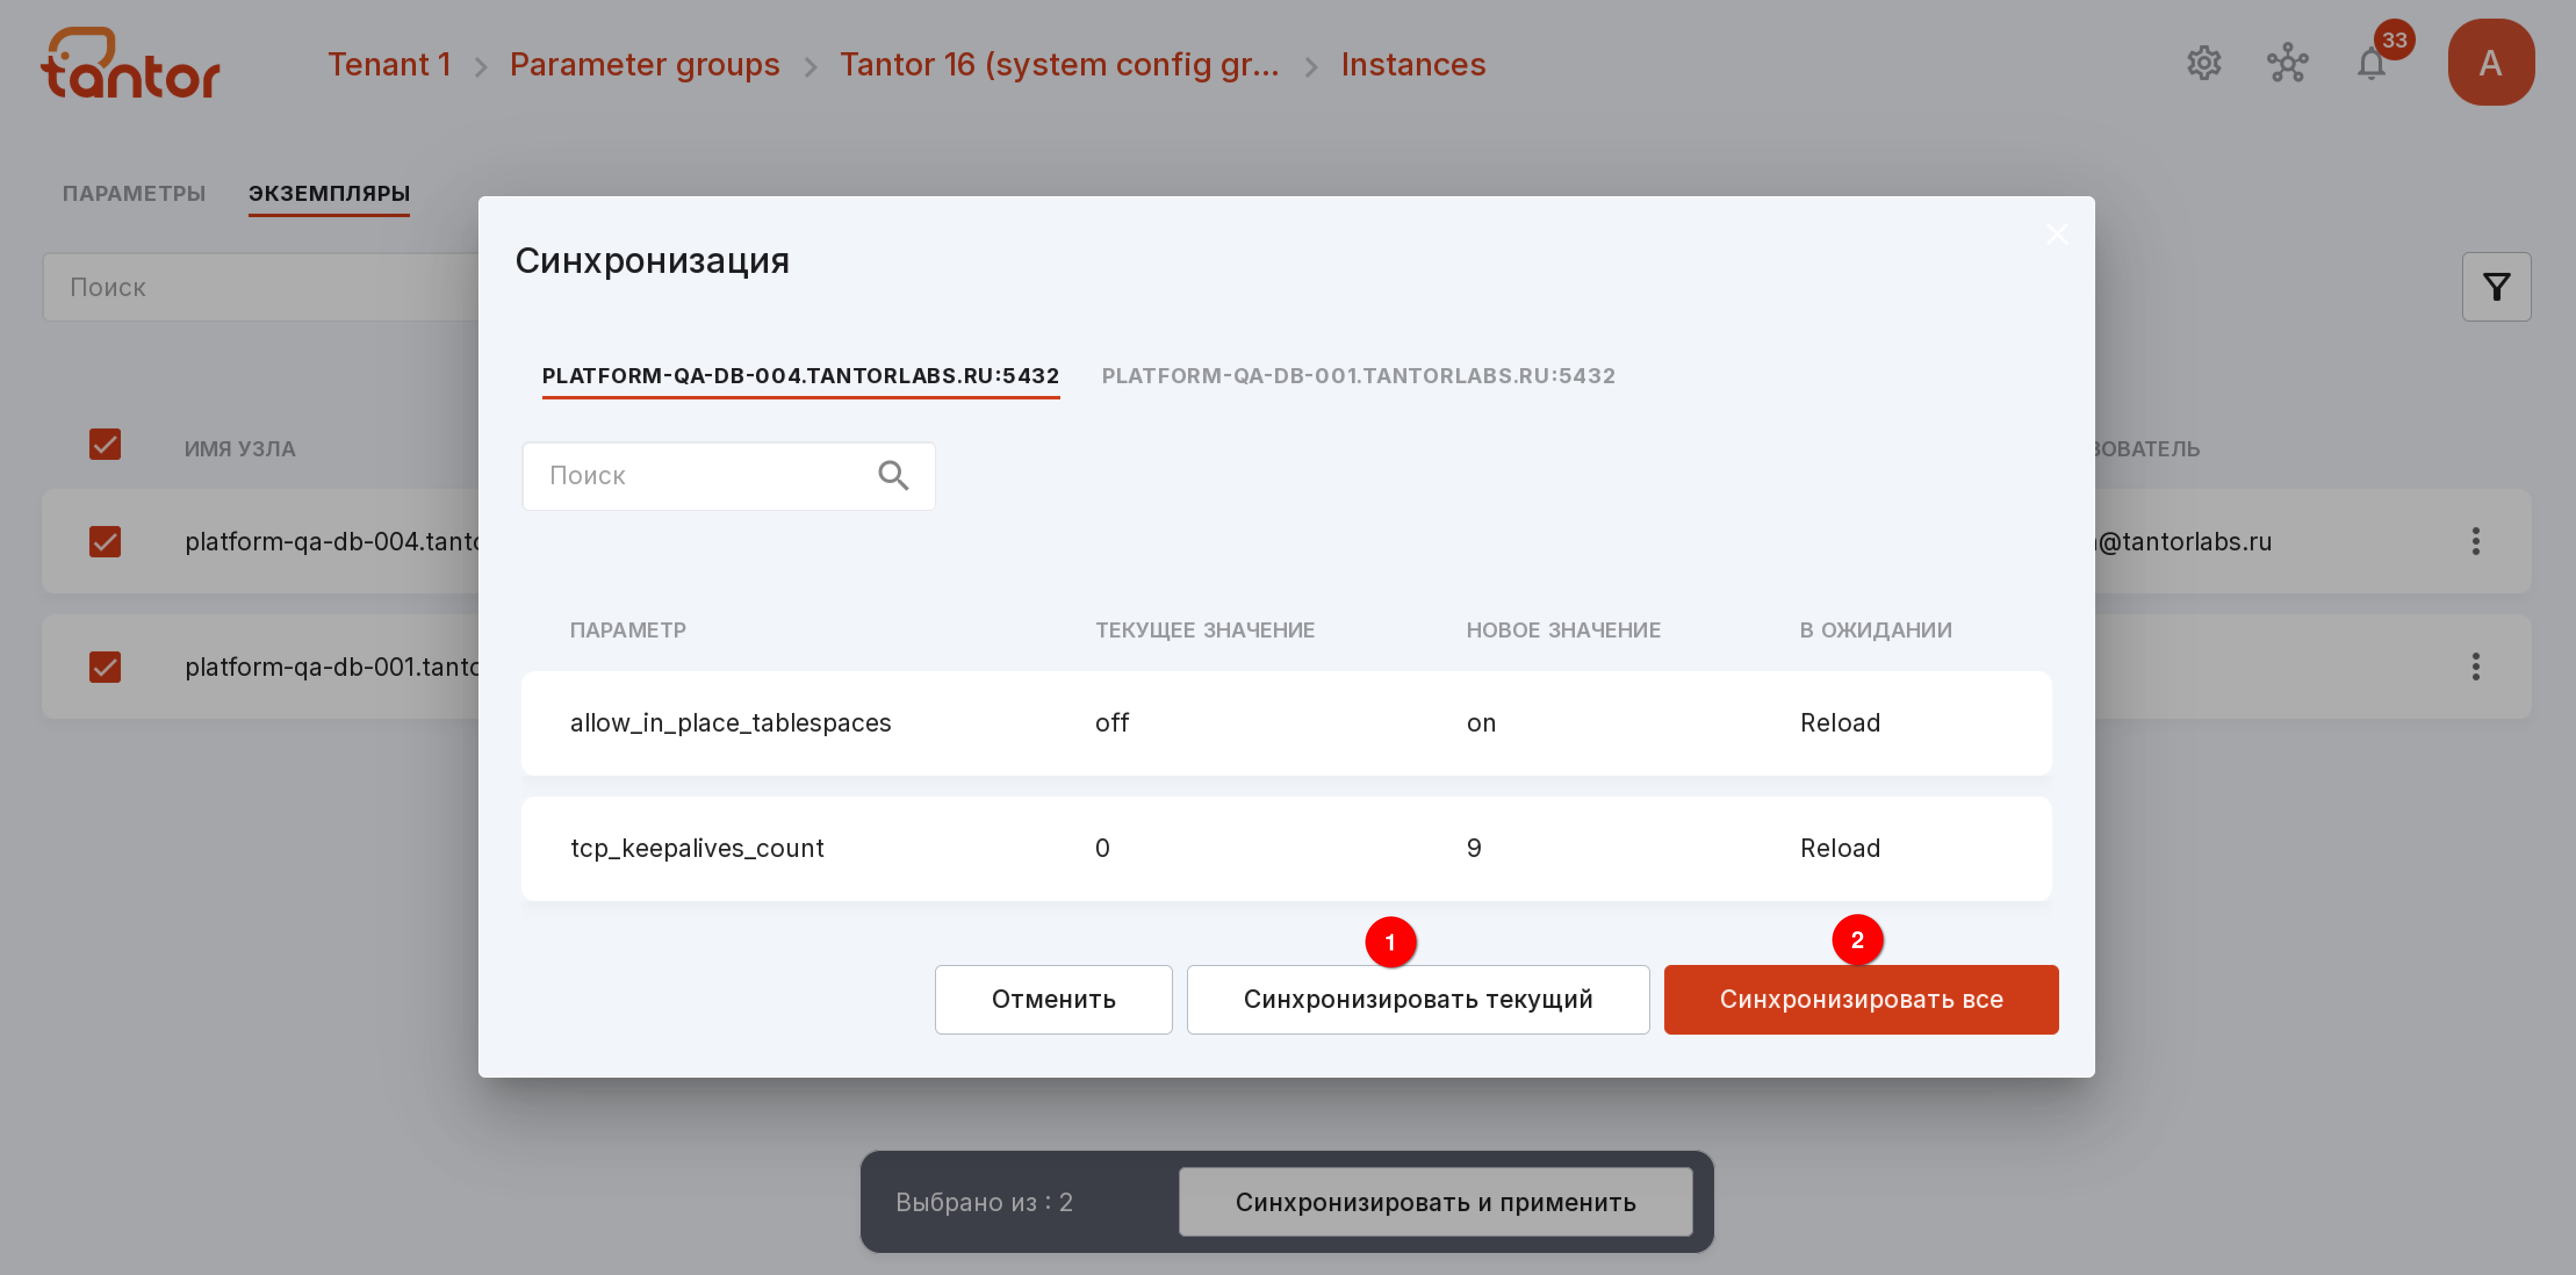
Task: Click new value on for allow_in_place_tablespaces
Action: pyautogui.click(x=1480, y=722)
